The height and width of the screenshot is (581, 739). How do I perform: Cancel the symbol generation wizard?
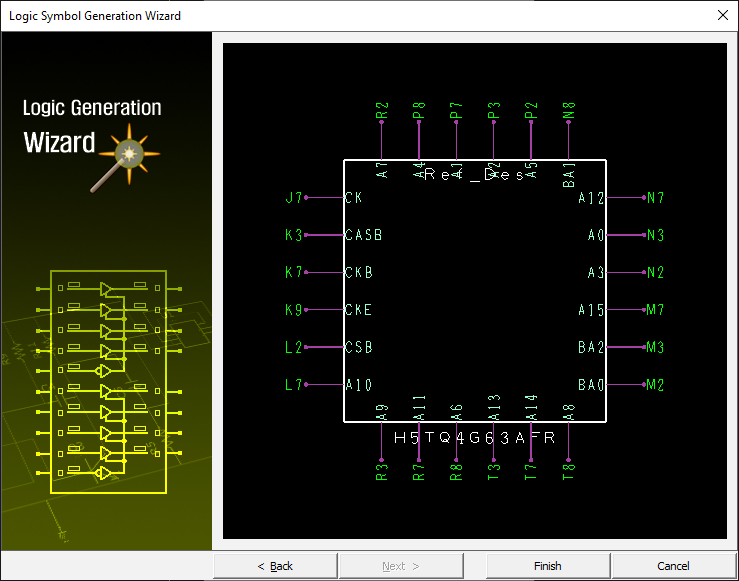[x=673, y=566]
